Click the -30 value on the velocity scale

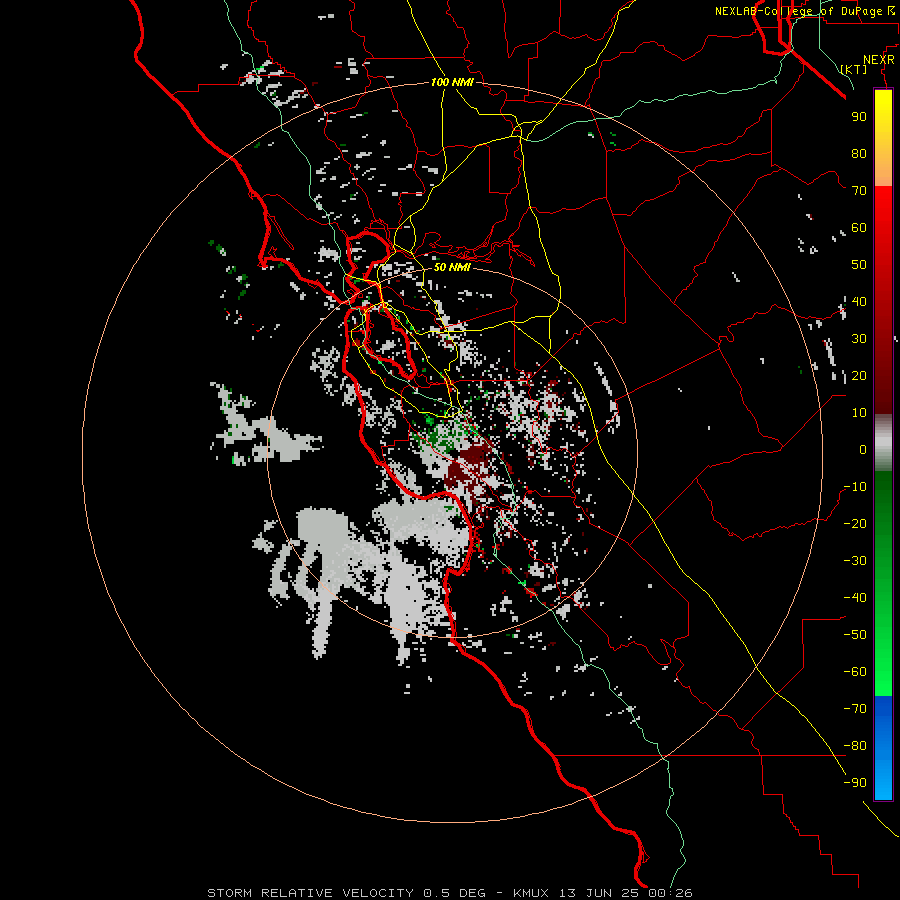[855, 561]
